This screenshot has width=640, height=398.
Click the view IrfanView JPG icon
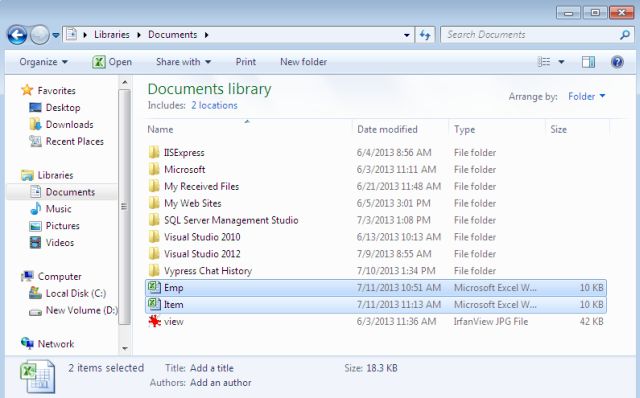154,322
